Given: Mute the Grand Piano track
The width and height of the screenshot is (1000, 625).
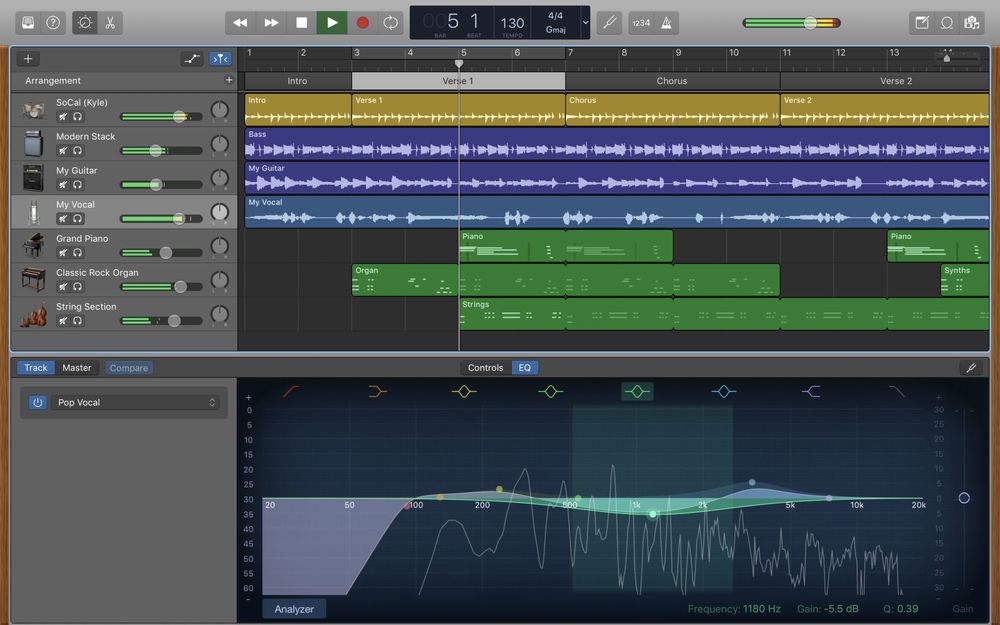Looking at the screenshot, I should [62, 253].
